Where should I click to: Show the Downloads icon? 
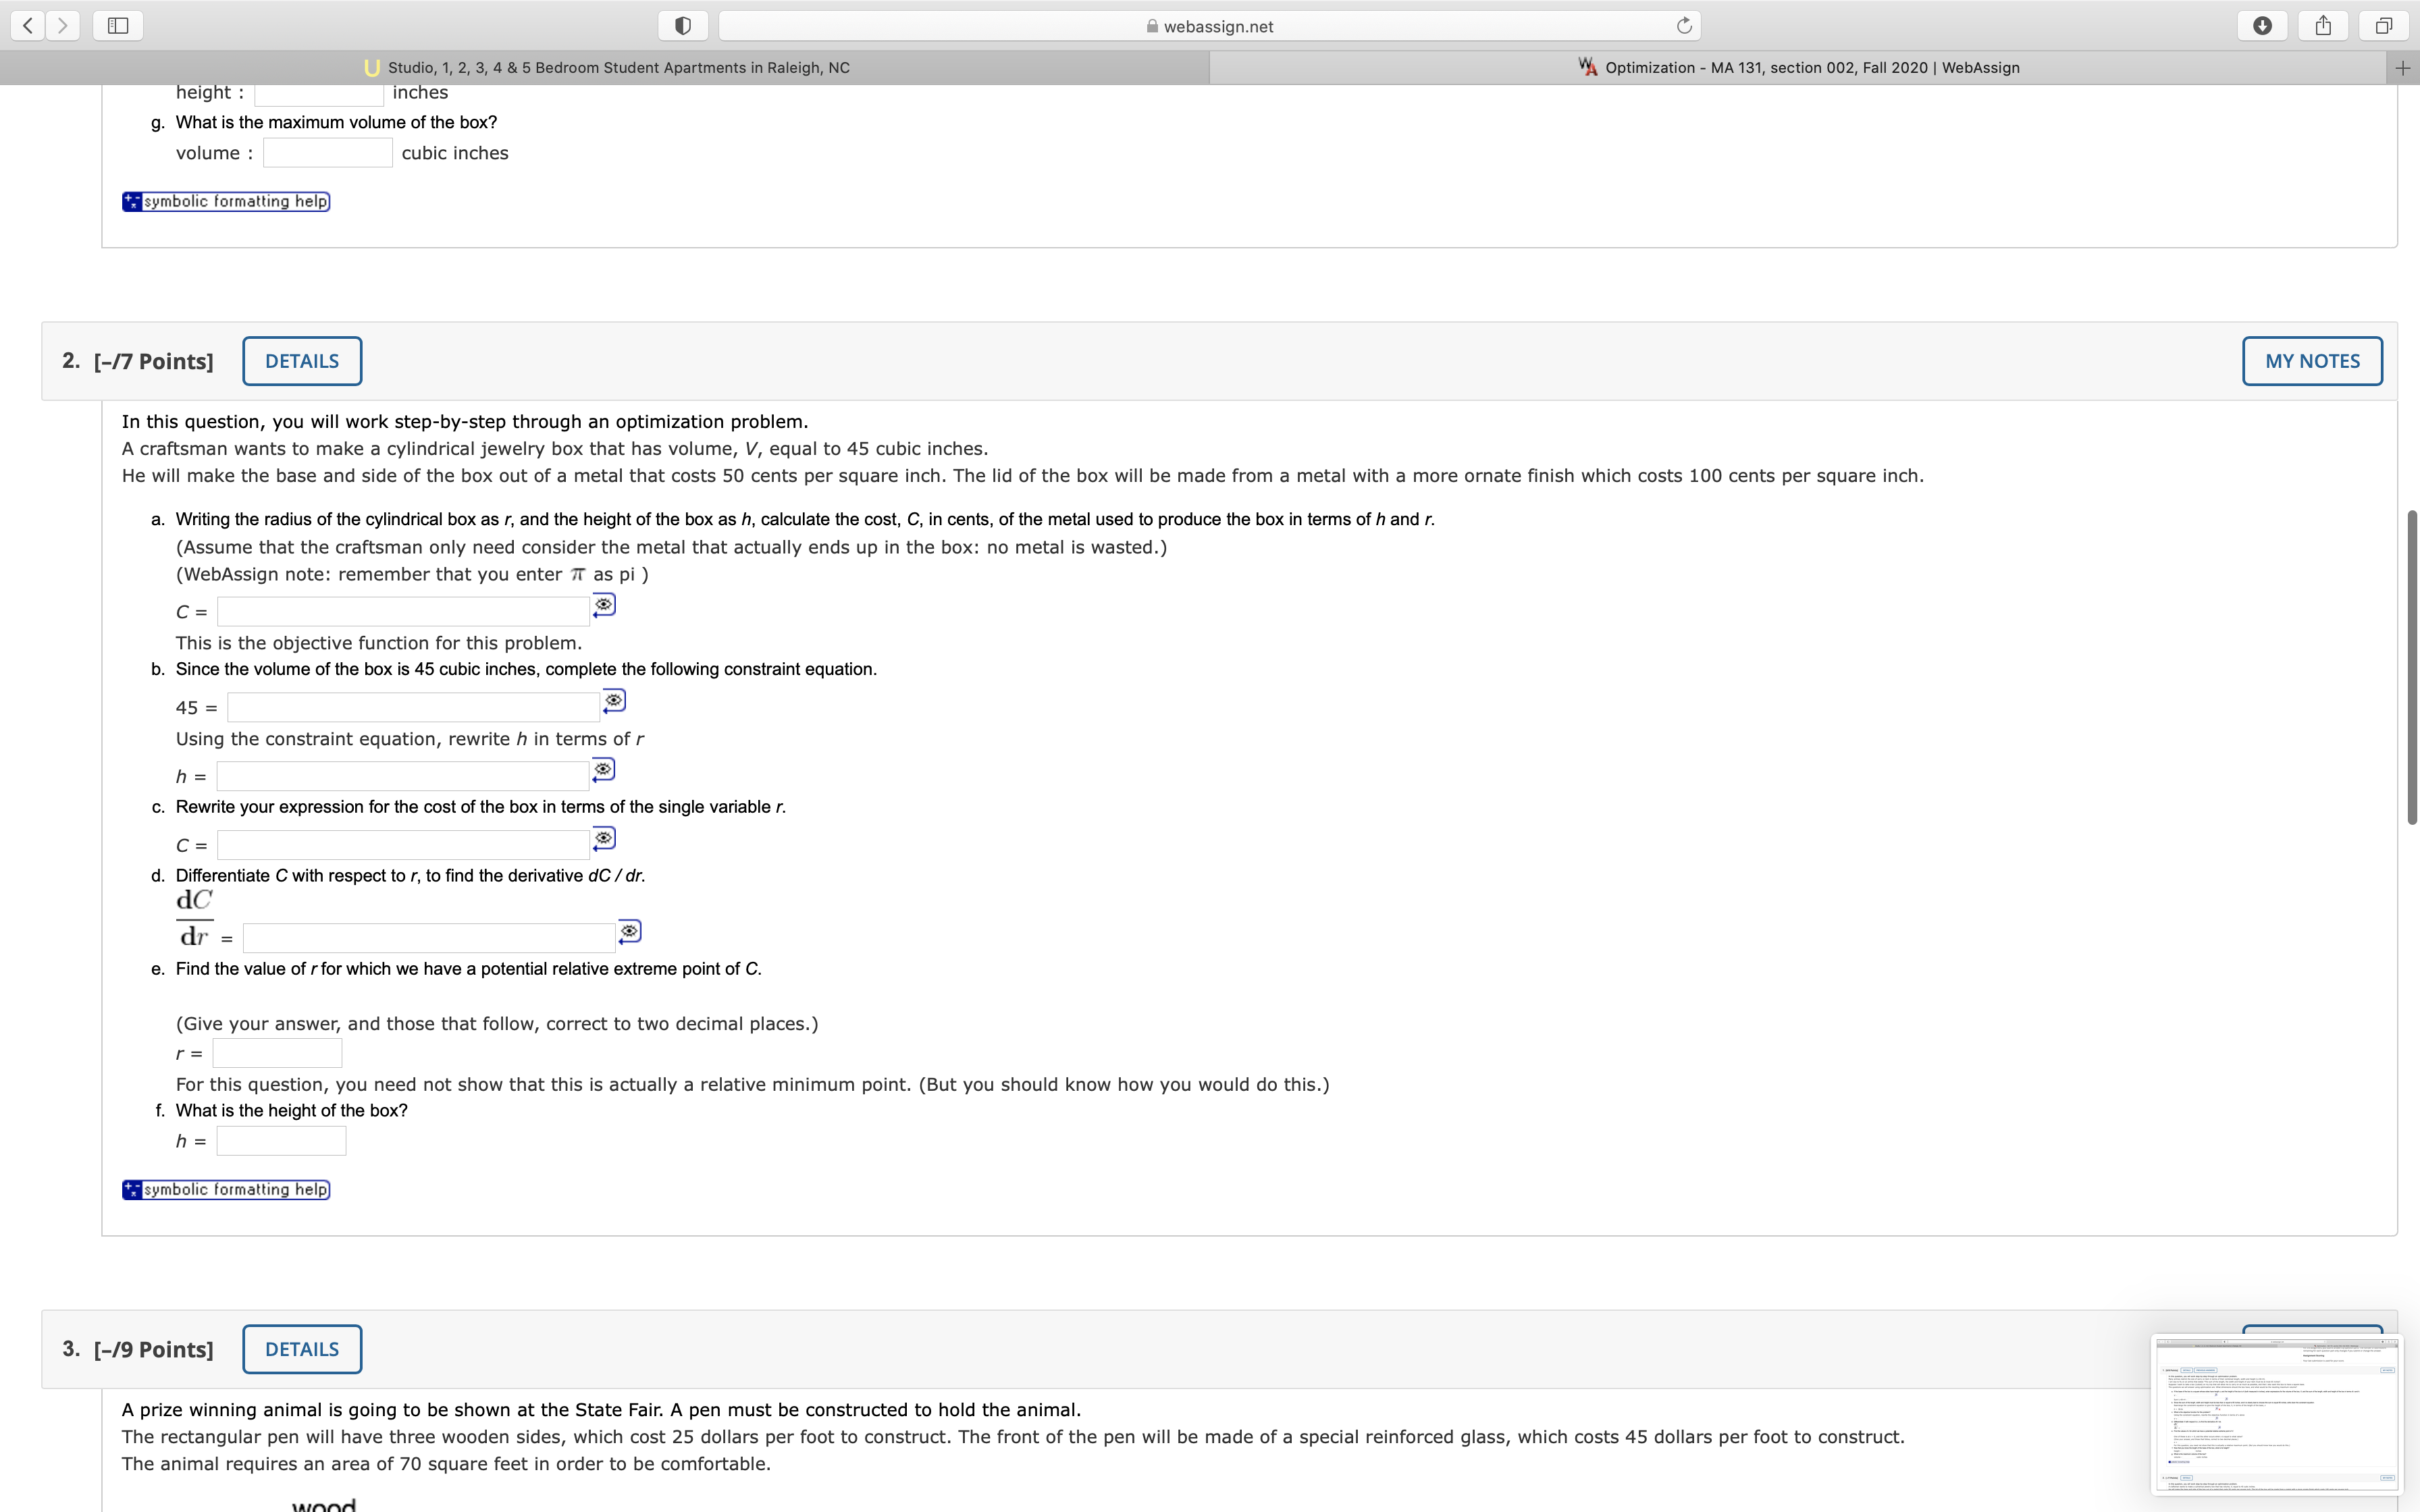pyautogui.click(x=2263, y=25)
